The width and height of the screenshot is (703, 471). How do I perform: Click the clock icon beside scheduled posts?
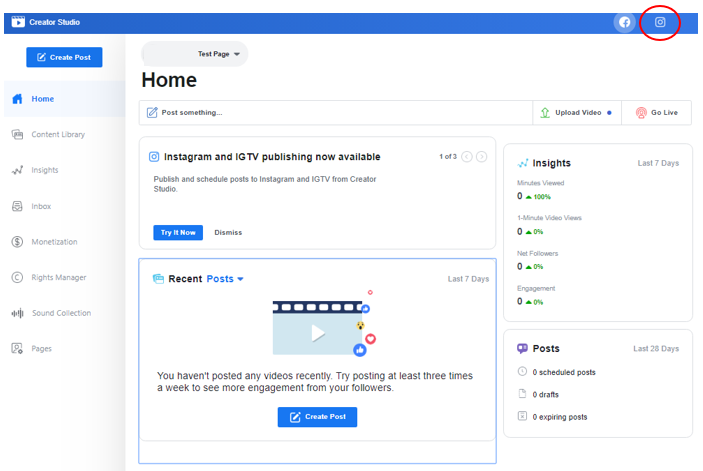(522, 371)
